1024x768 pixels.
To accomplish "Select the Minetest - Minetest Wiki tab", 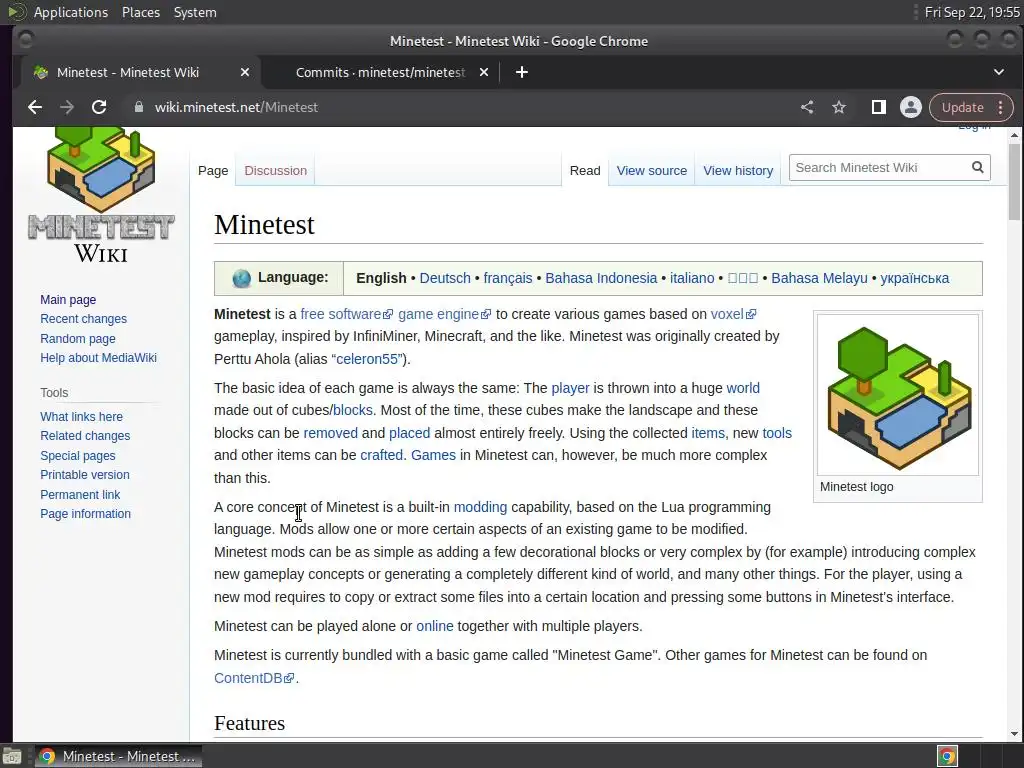I will [140, 72].
